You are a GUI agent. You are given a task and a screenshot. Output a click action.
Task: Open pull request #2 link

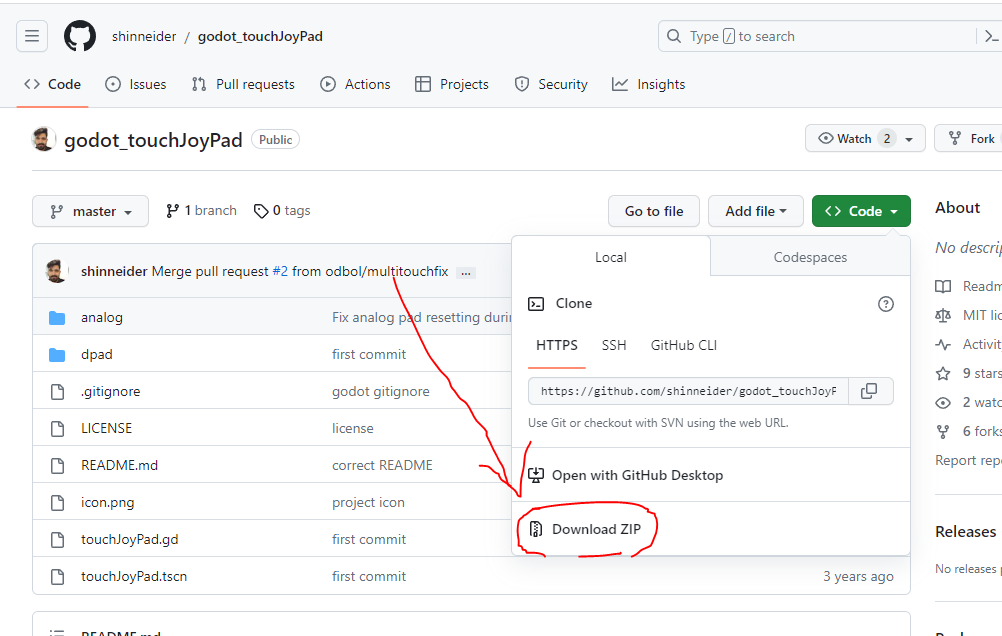point(280,271)
